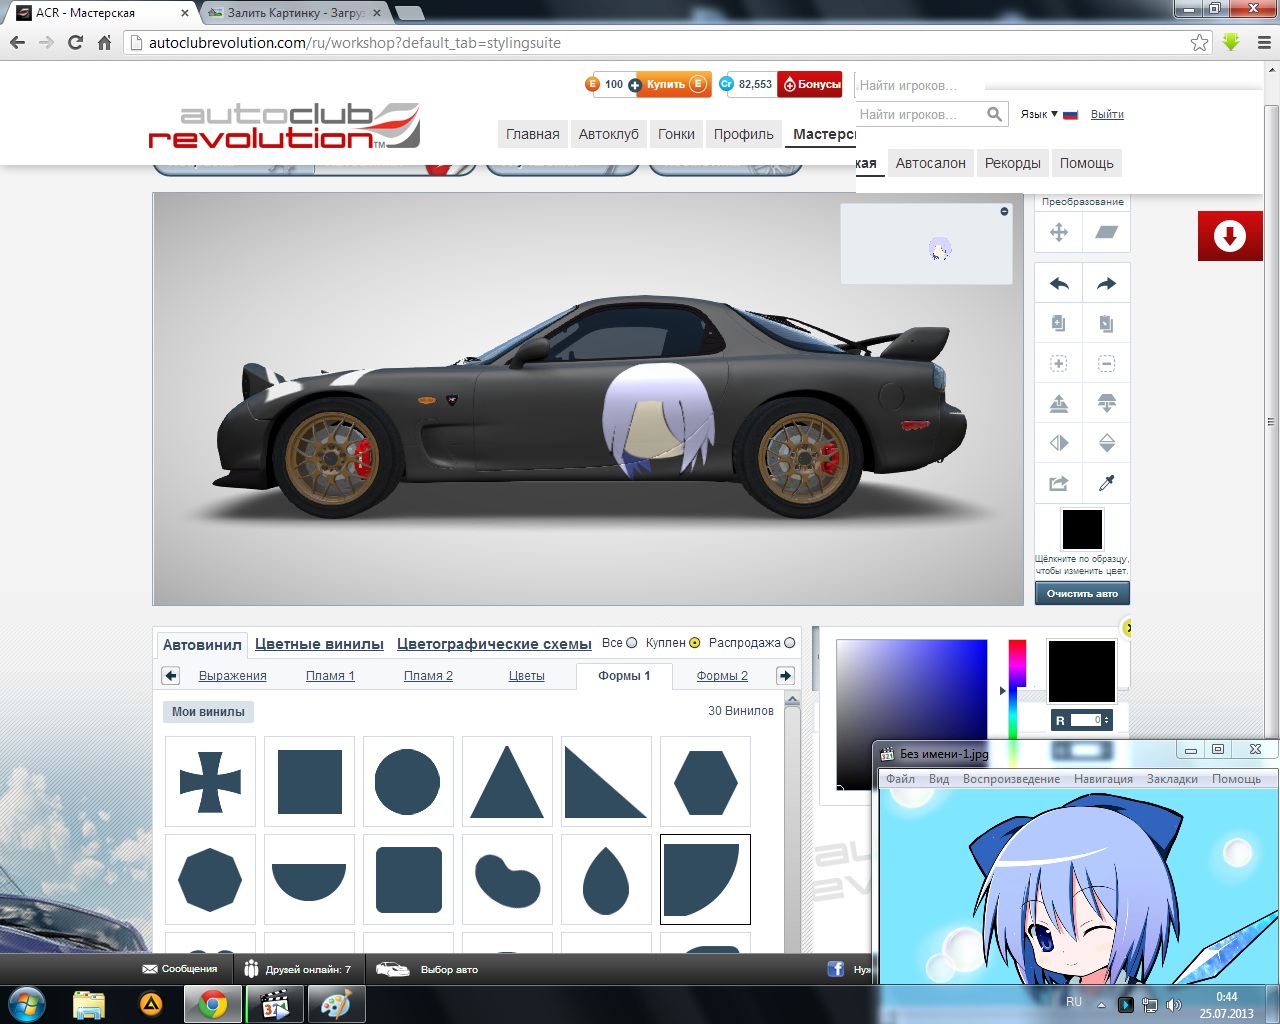Flip the vinyl vertically

tap(1106, 443)
